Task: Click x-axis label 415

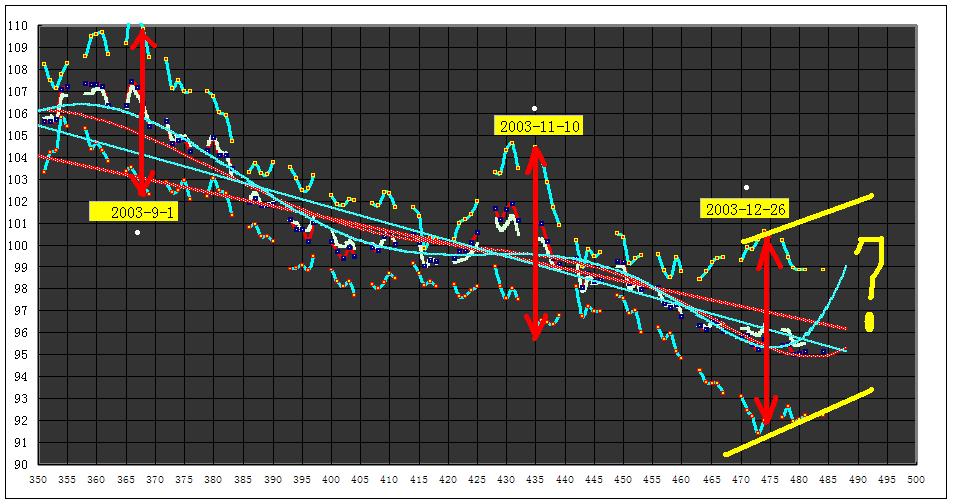Action: [418, 480]
